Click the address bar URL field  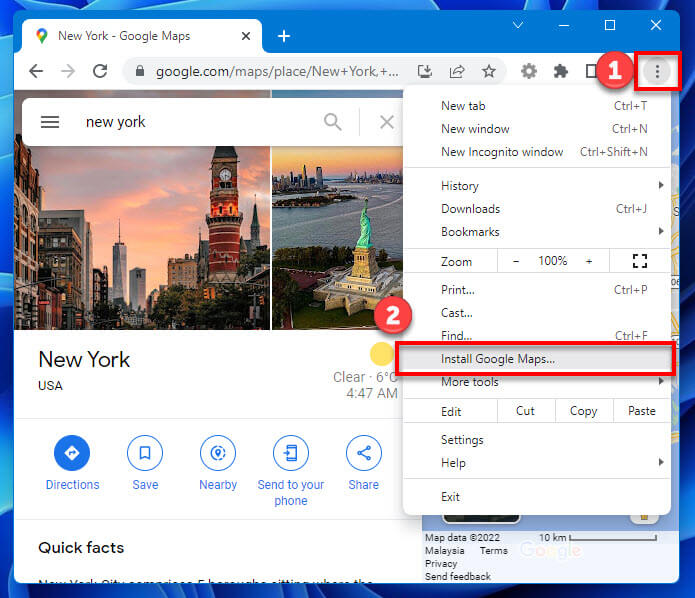pyautogui.click(x=277, y=71)
